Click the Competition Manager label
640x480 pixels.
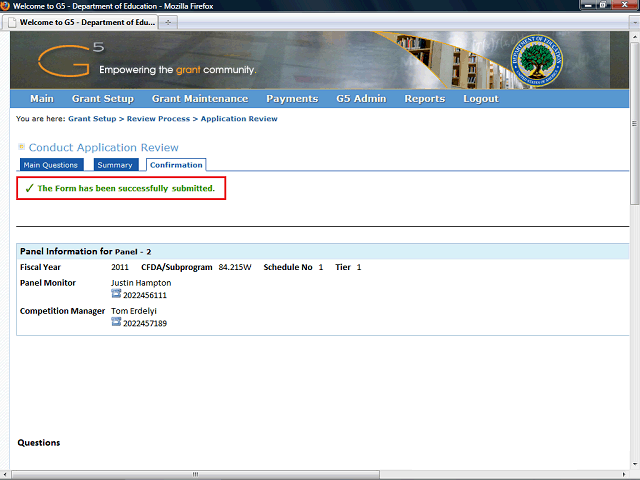pyautogui.click(x=62, y=311)
